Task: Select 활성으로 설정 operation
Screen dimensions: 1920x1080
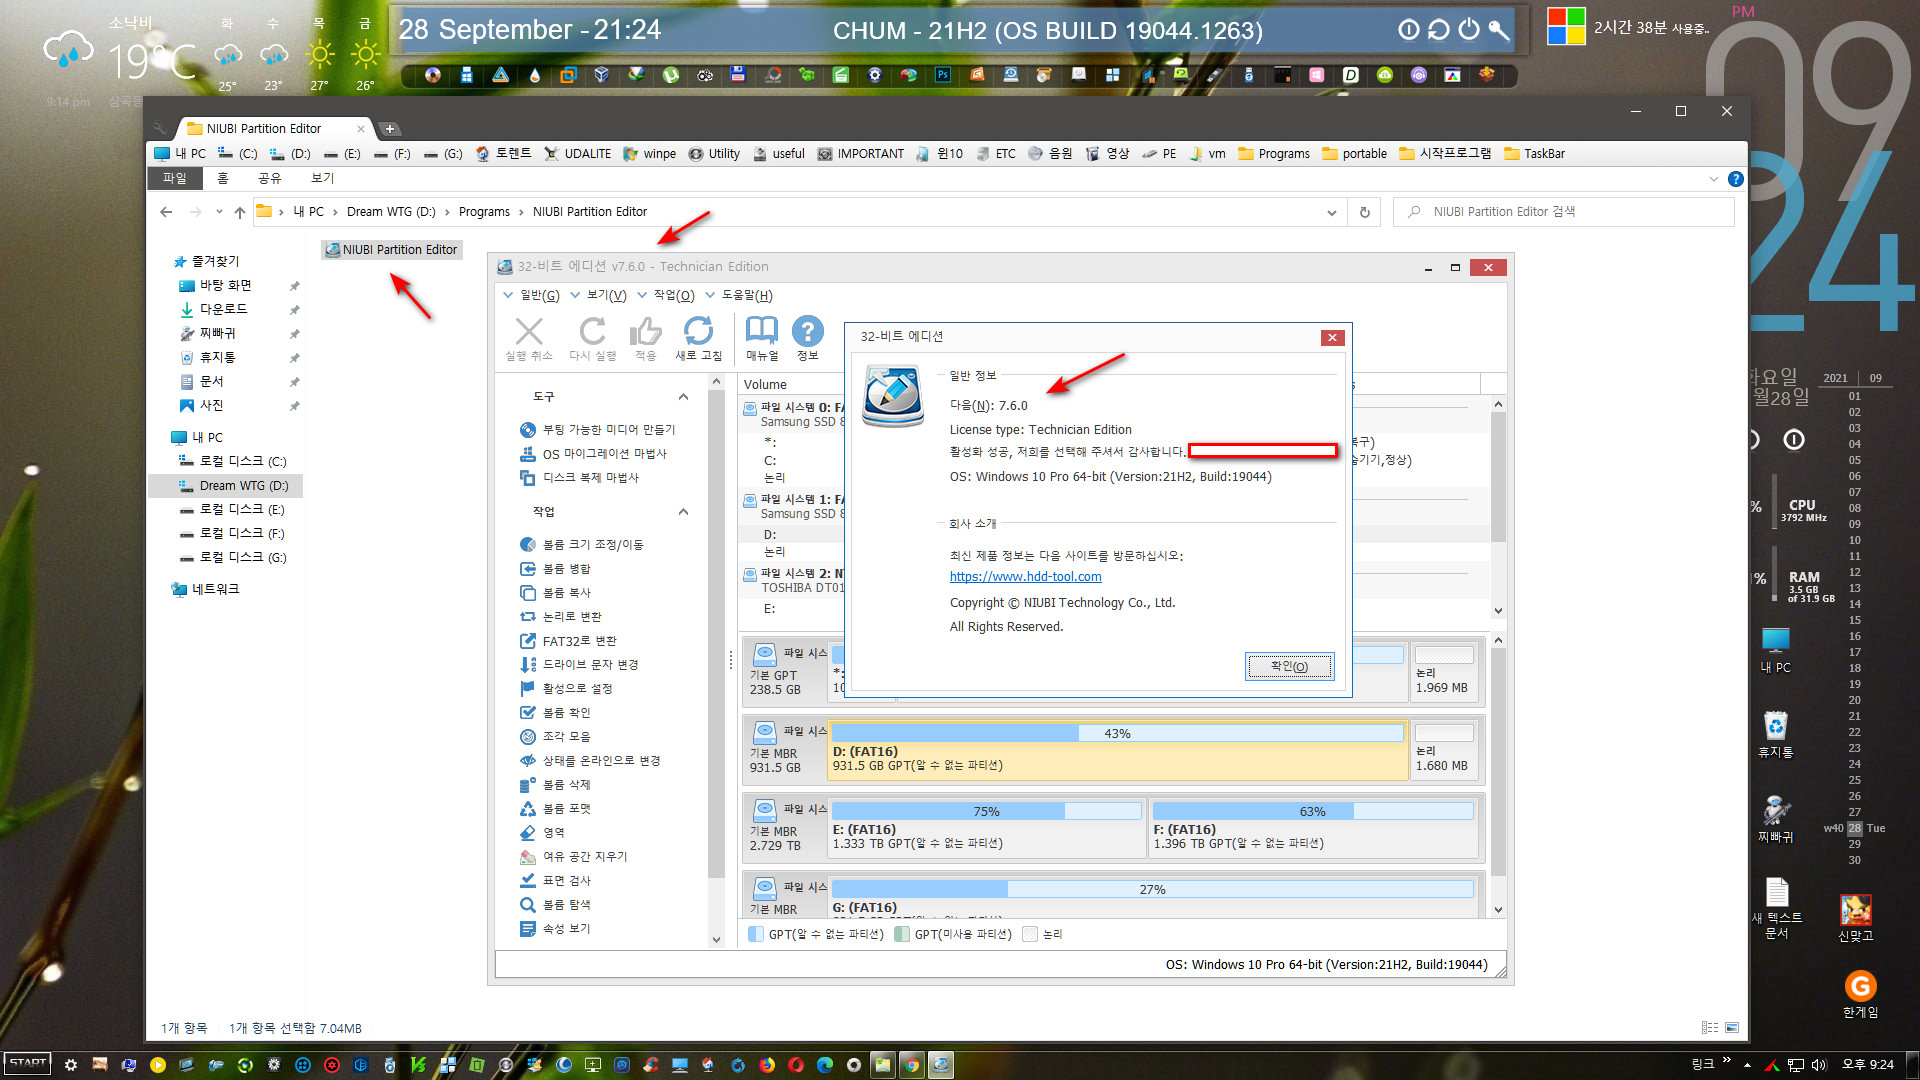Action: pyautogui.click(x=566, y=689)
